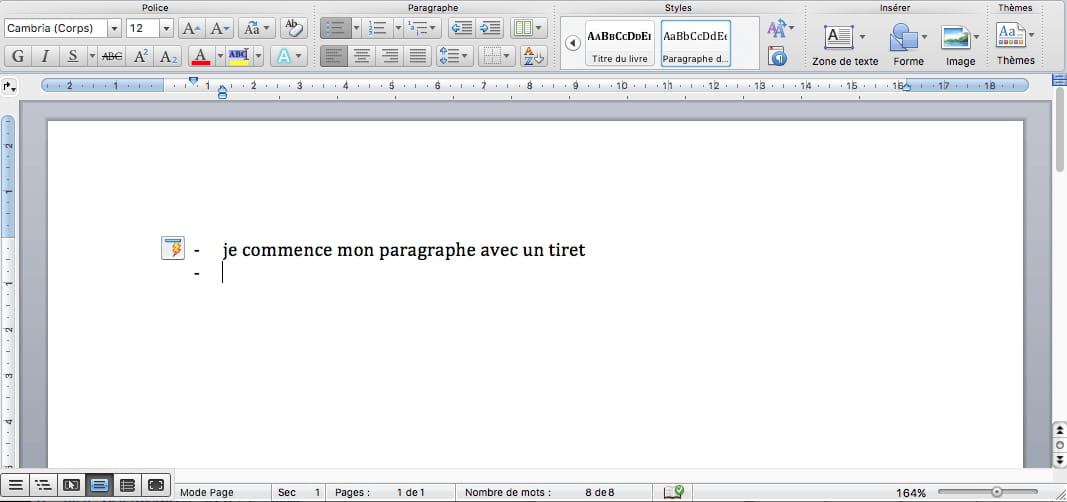Select the 'Titre du livre' style
This screenshot has height=502, width=1067.
click(x=619, y=43)
